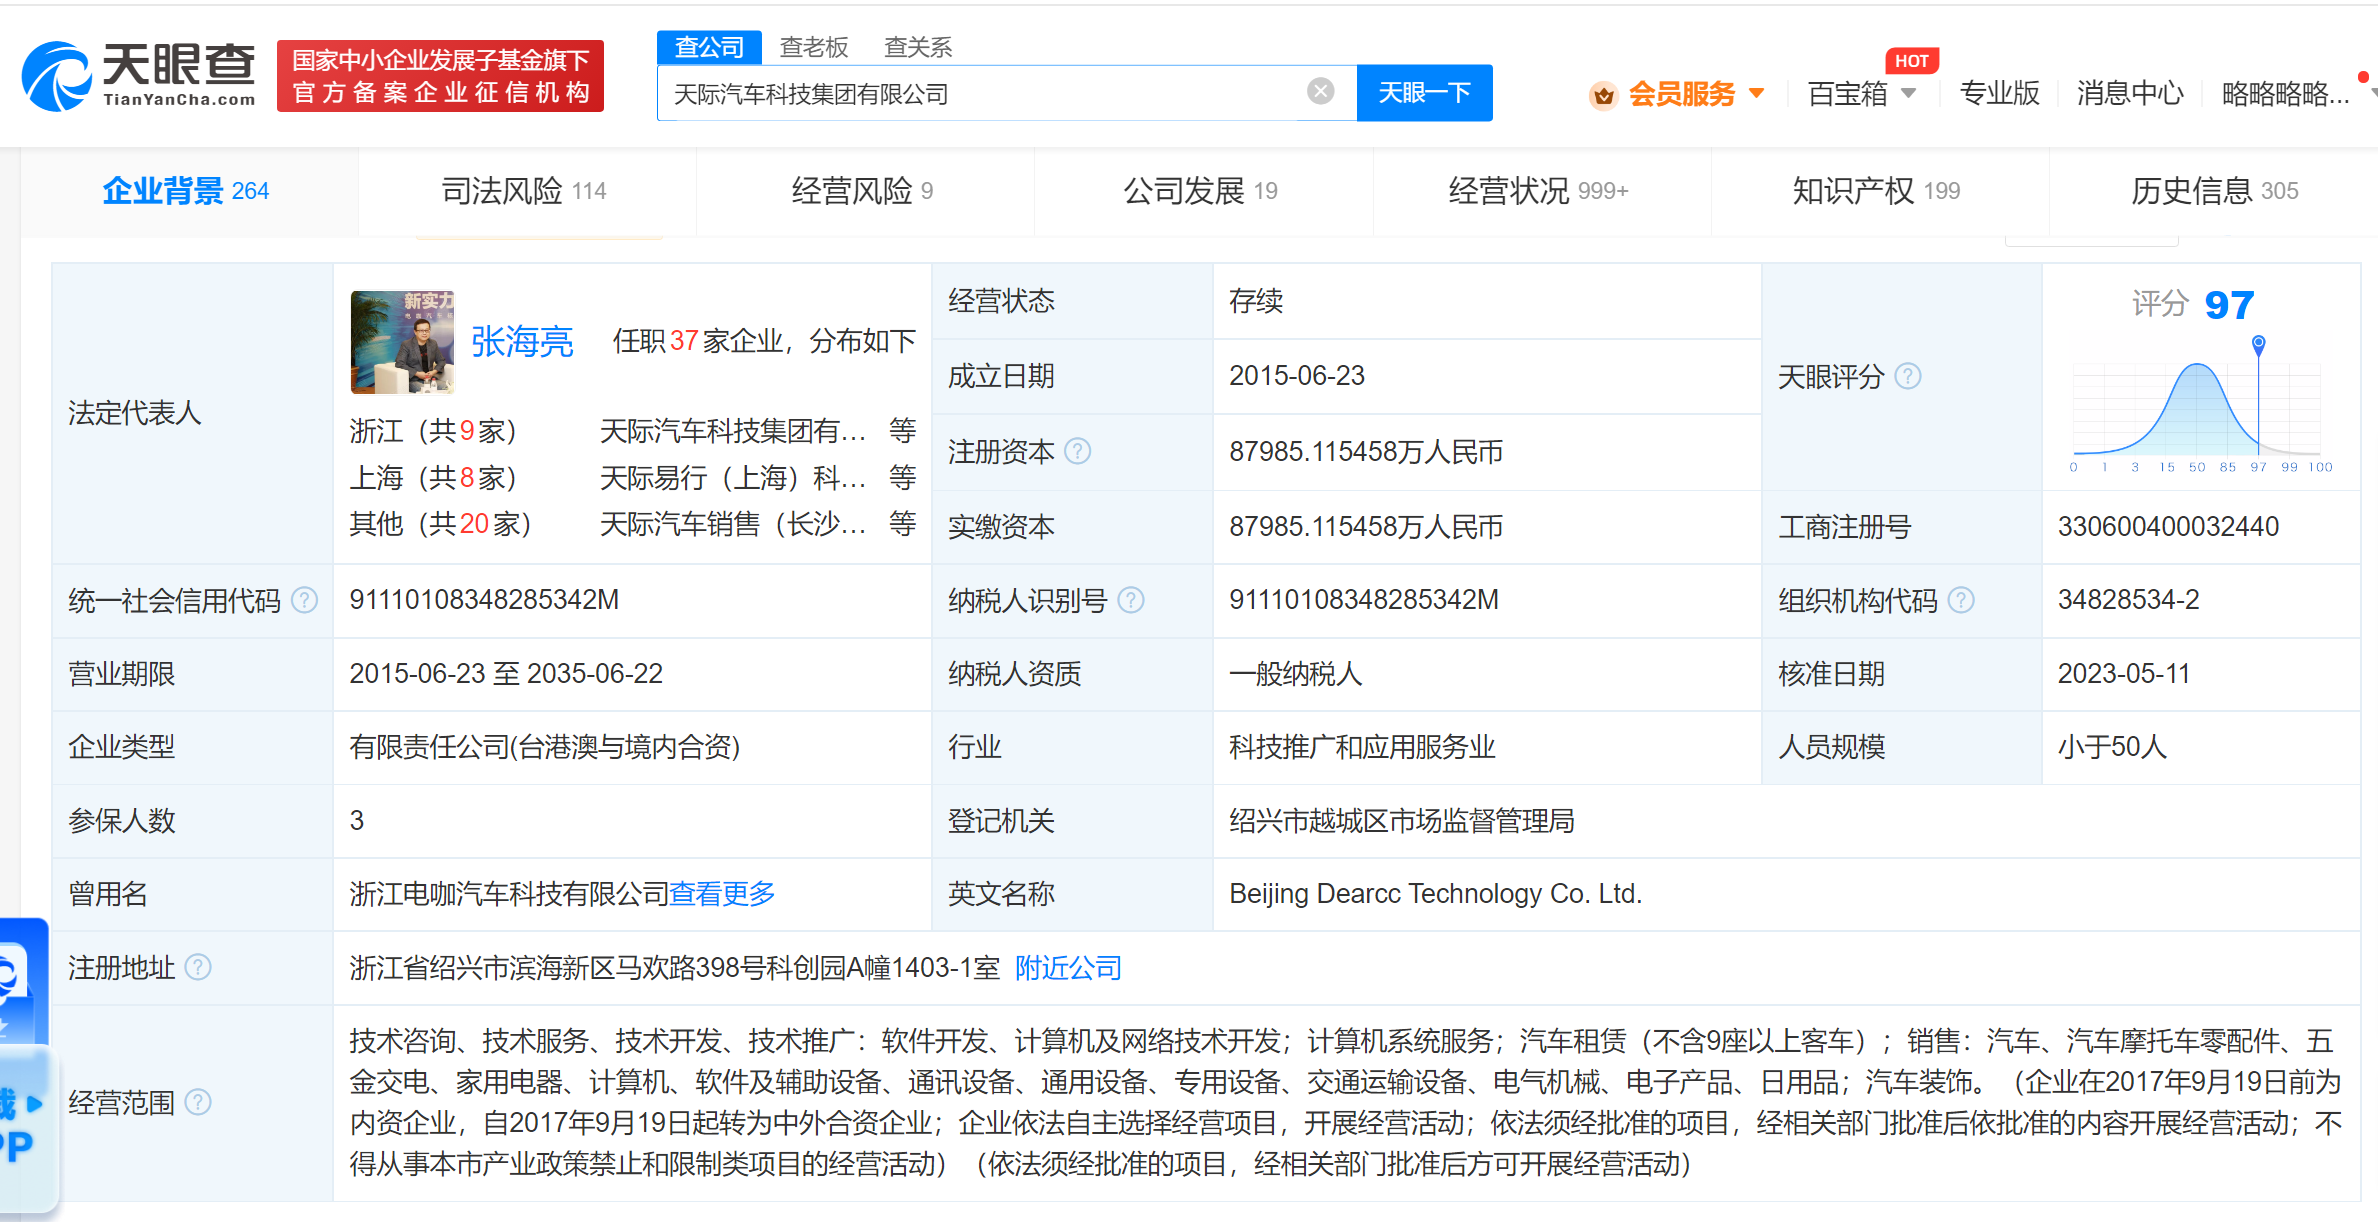Show help for 纳税人识别号

click(1130, 600)
